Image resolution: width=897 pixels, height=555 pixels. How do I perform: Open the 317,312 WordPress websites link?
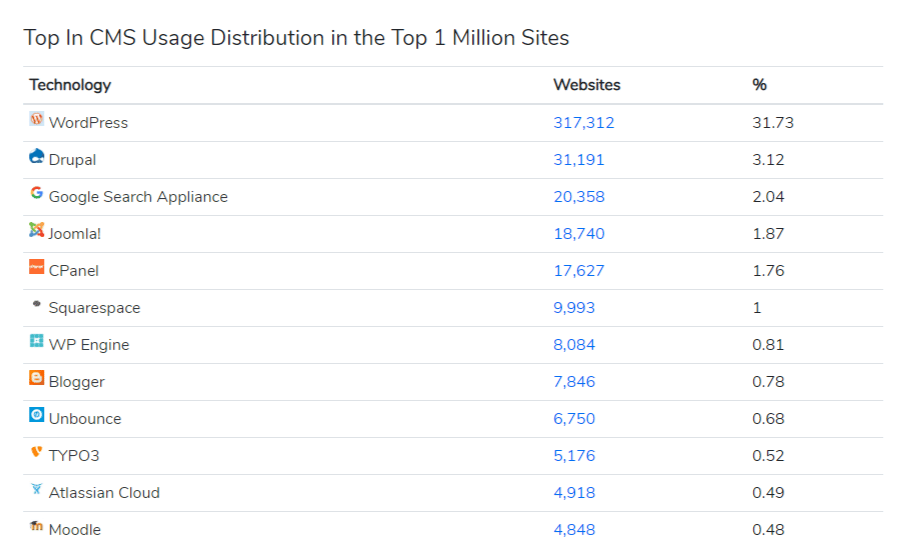coord(584,122)
